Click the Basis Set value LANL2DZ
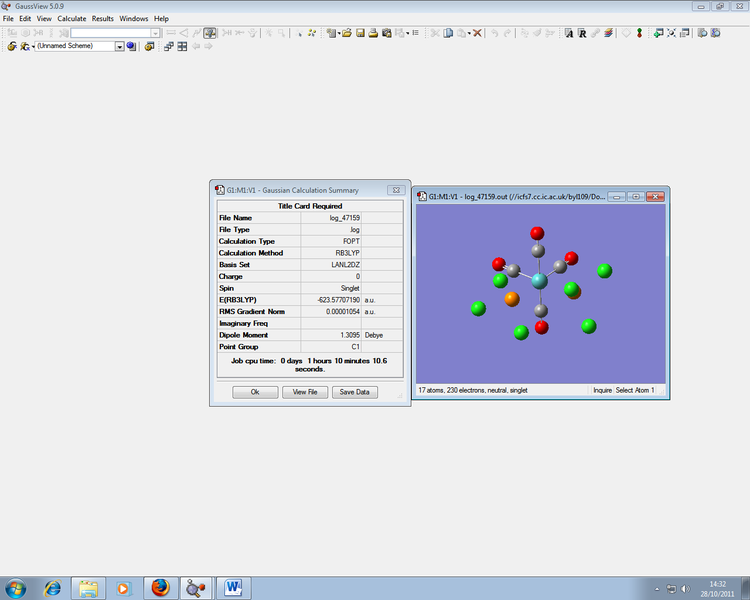The image size is (750, 600). pos(345,265)
